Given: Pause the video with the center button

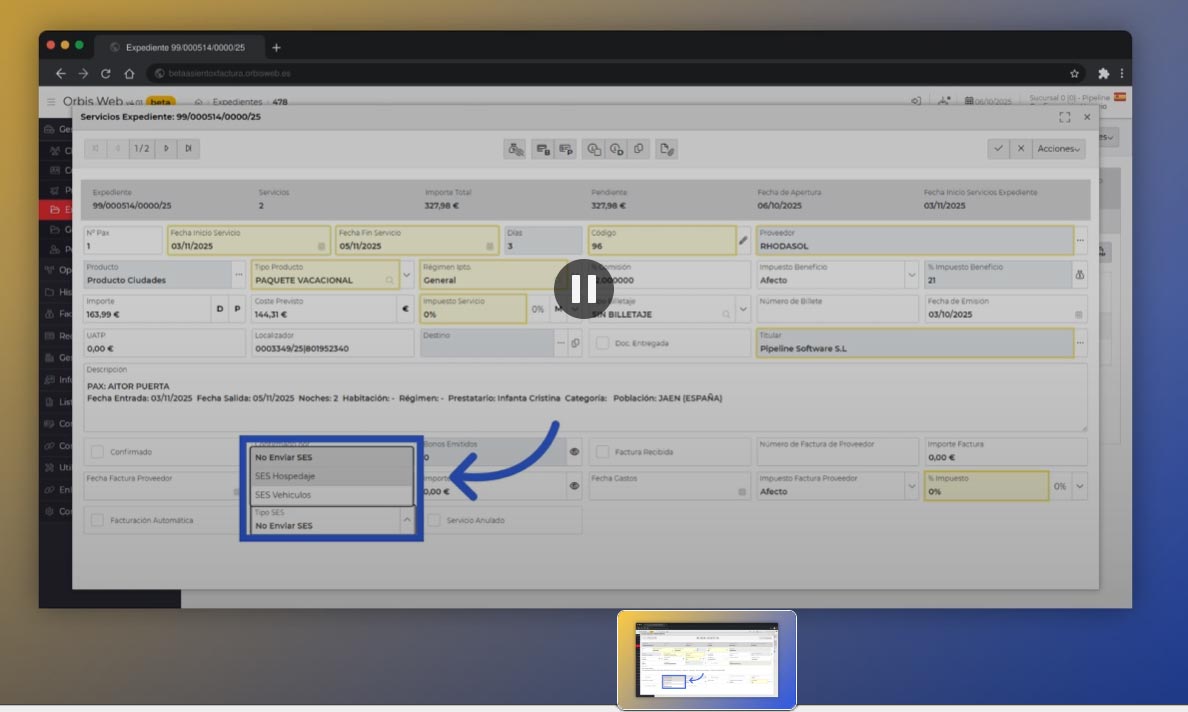Looking at the screenshot, I should tap(583, 289).
